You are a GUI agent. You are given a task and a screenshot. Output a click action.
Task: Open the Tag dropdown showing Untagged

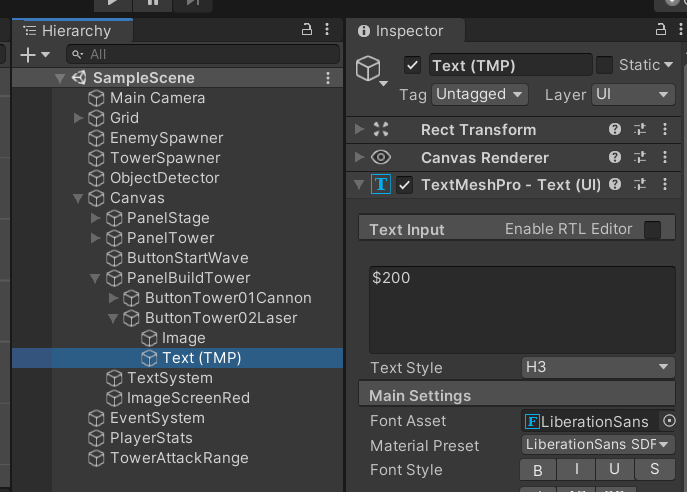tap(480, 95)
